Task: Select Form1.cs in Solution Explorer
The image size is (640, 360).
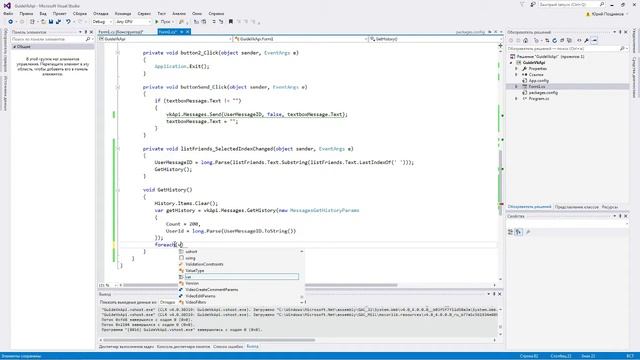Action: pyautogui.click(x=537, y=87)
